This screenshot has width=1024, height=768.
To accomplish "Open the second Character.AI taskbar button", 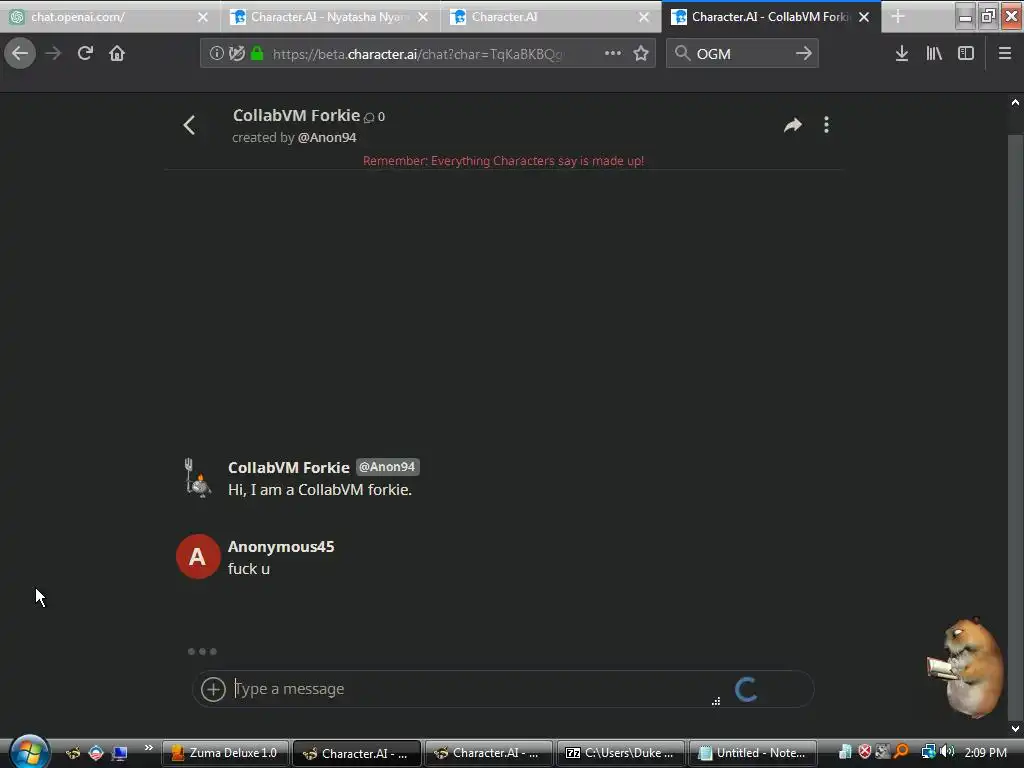I will (488, 753).
